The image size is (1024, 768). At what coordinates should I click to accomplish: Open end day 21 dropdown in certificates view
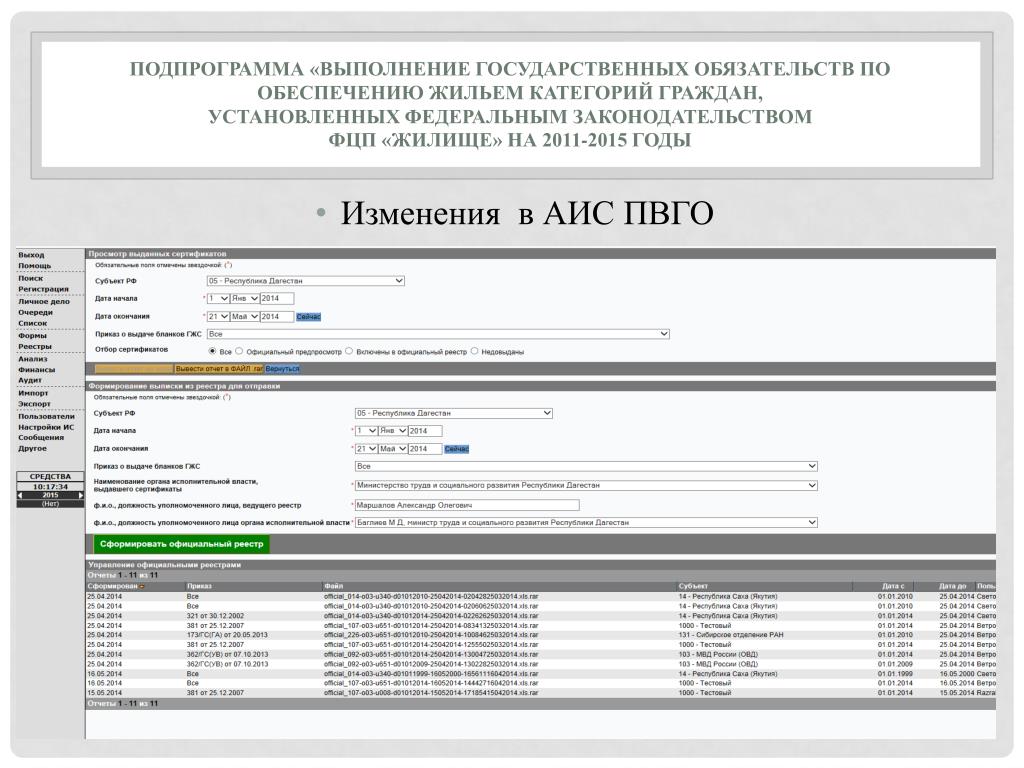coord(218,317)
